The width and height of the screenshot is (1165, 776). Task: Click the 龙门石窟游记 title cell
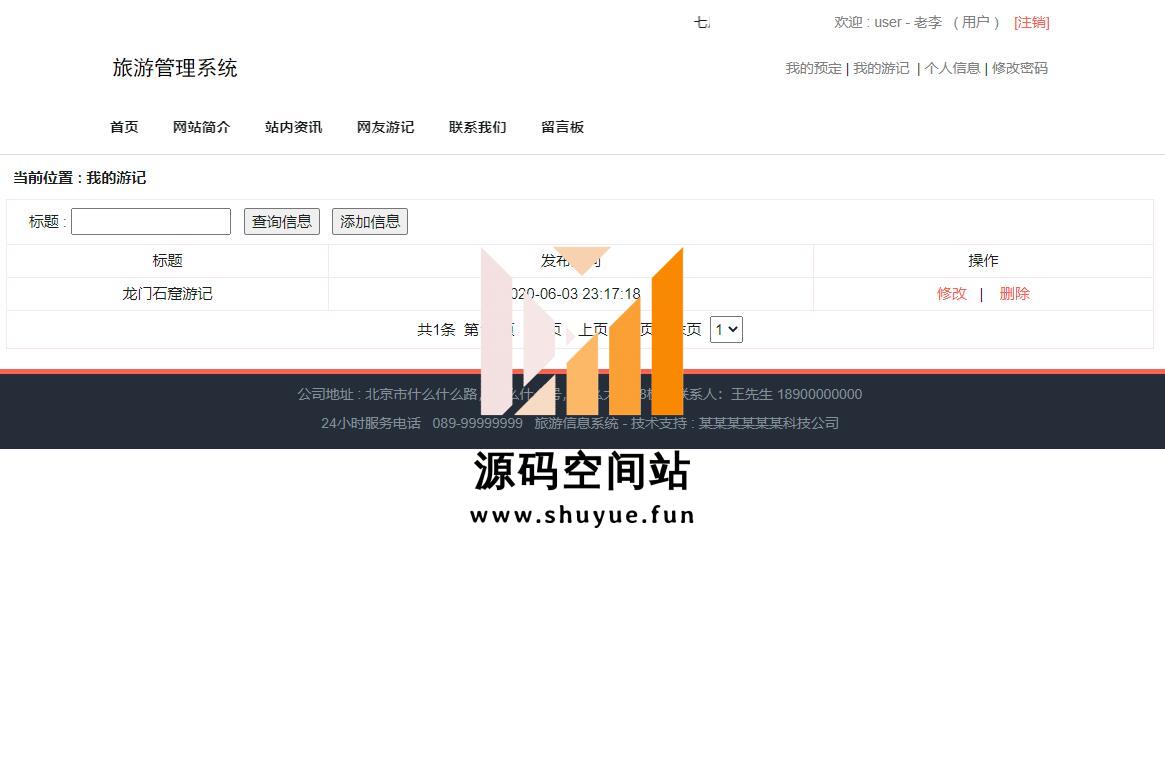[x=167, y=294]
